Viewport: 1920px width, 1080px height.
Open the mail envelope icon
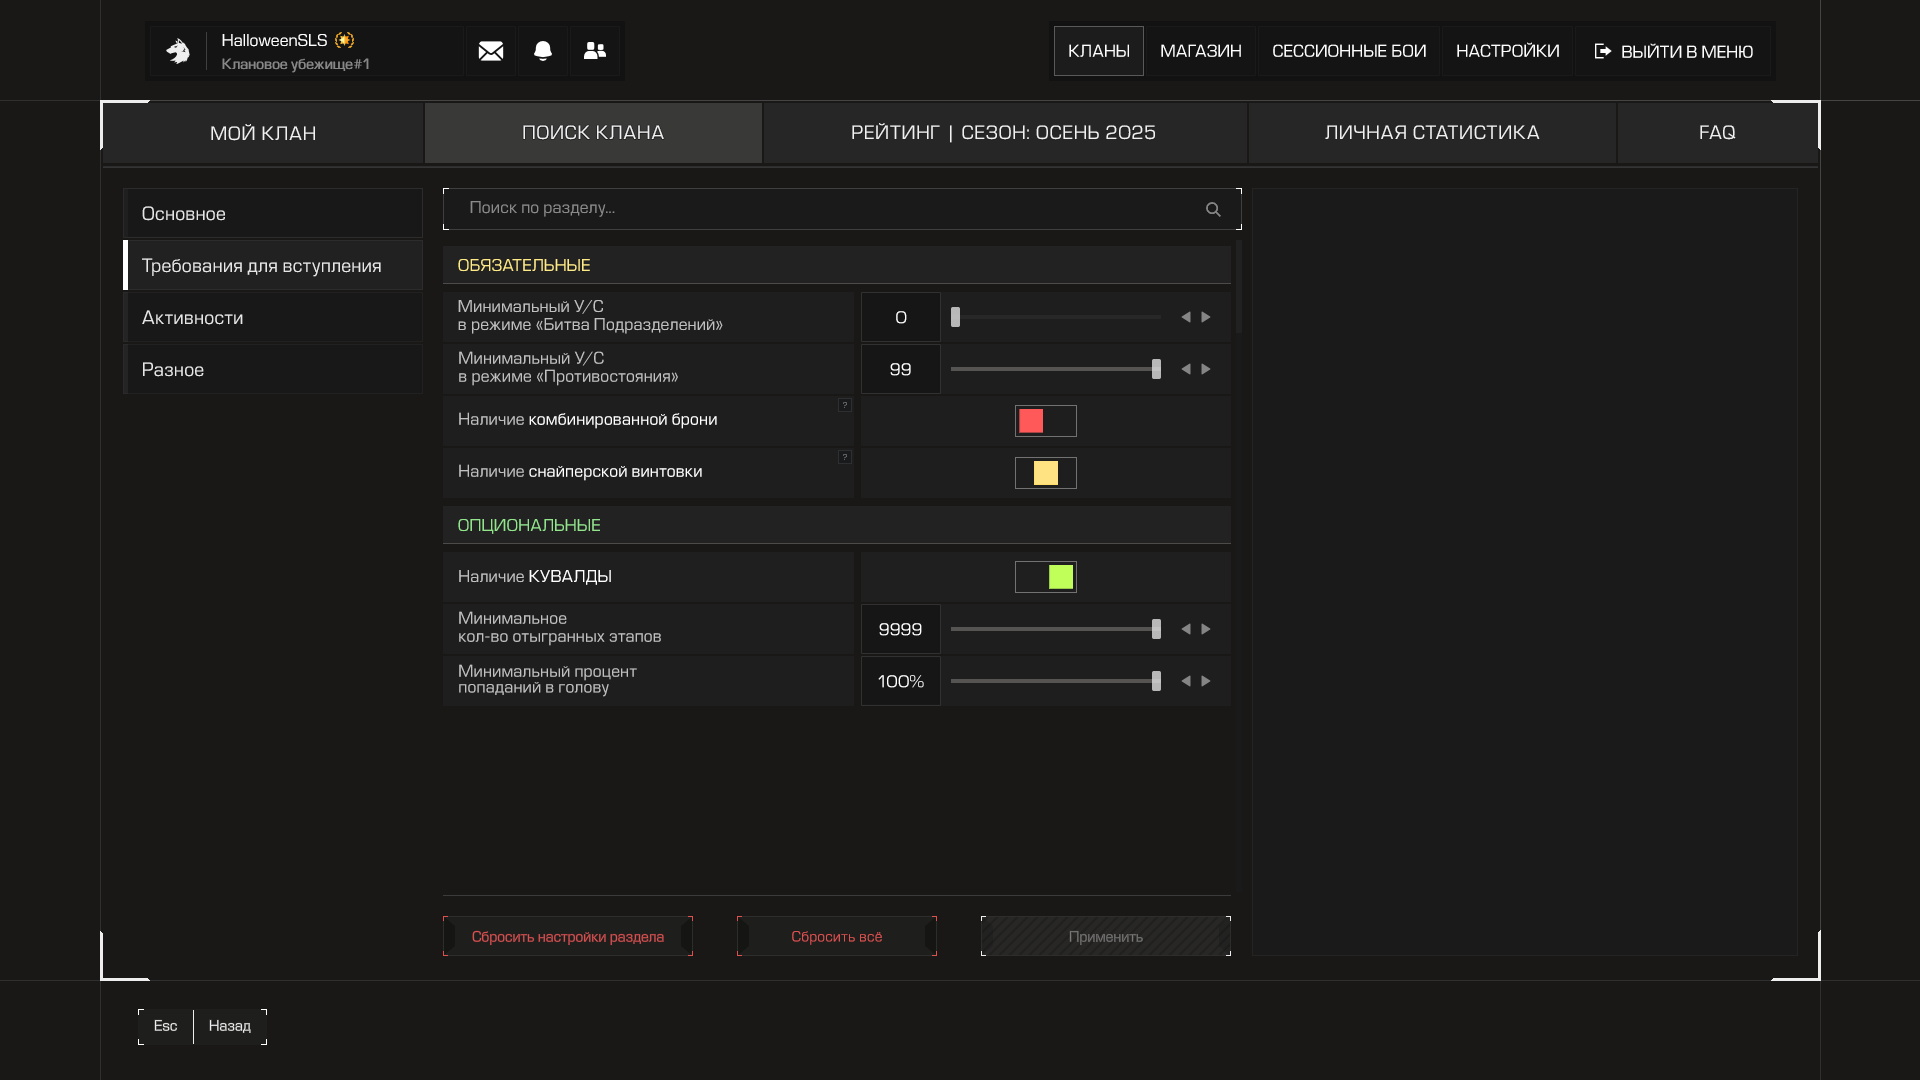coord(490,51)
